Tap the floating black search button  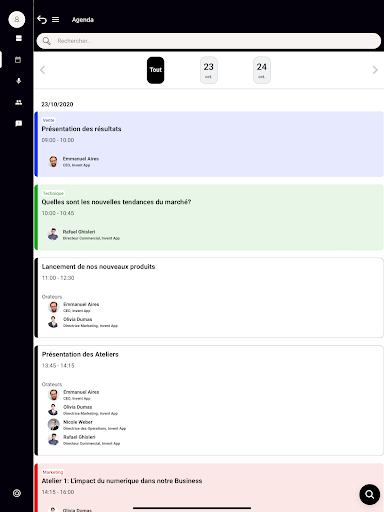tap(369, 494)
